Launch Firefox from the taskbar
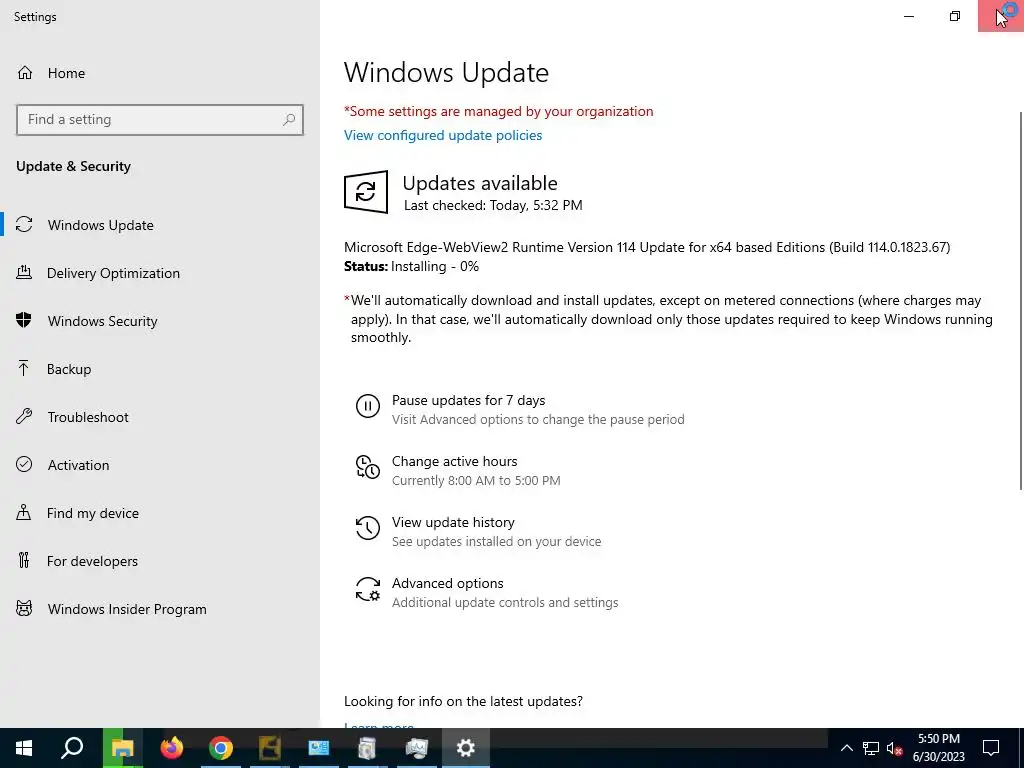This screenshot has width=1024, height=768. [x=172, y=748]
